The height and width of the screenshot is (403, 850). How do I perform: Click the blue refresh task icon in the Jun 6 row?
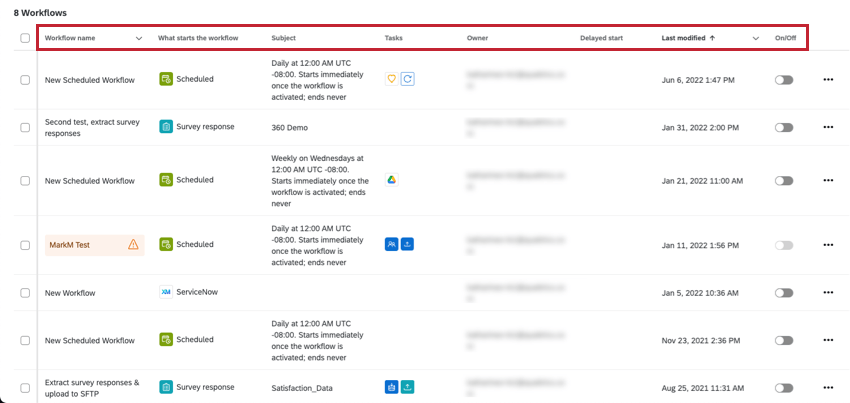coord(408,79)
